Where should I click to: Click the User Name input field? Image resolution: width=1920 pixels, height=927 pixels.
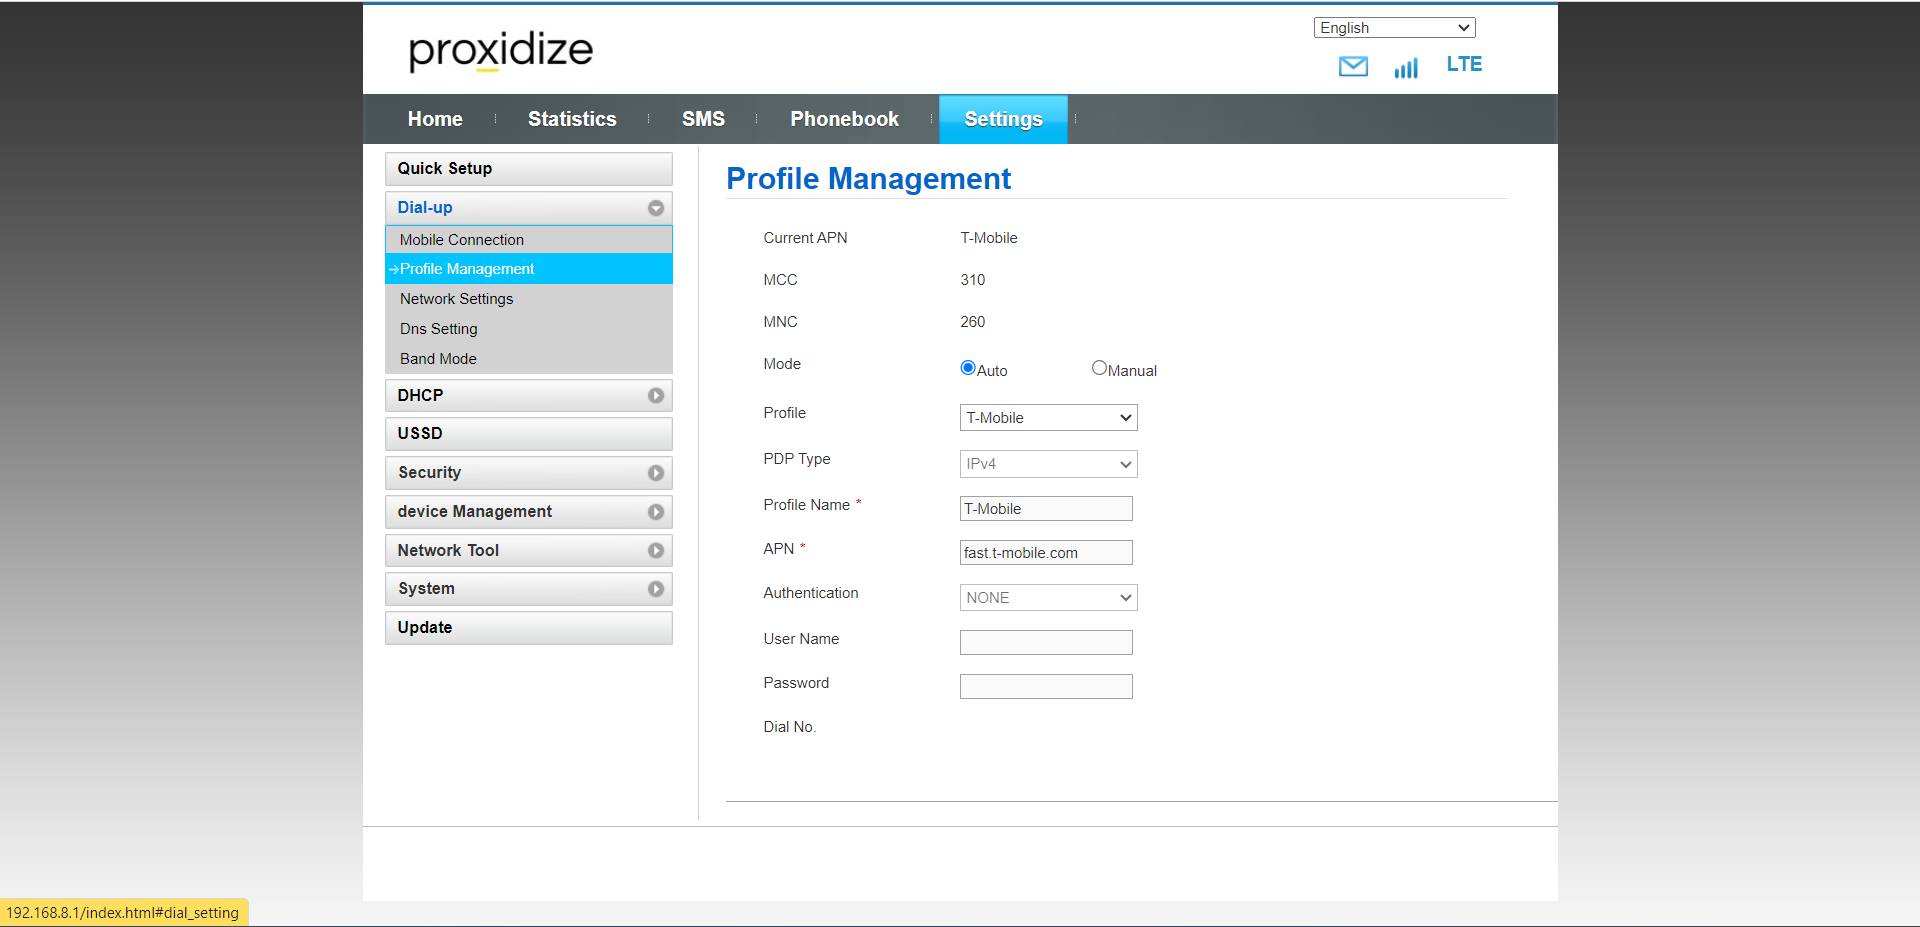[1046, 643]
